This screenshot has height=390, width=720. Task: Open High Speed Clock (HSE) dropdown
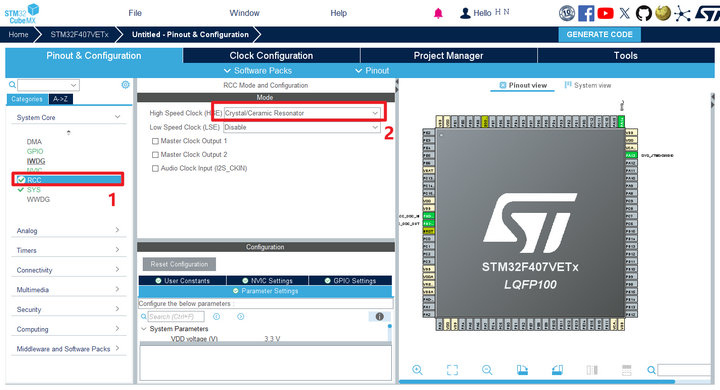(x=302, y=113)
